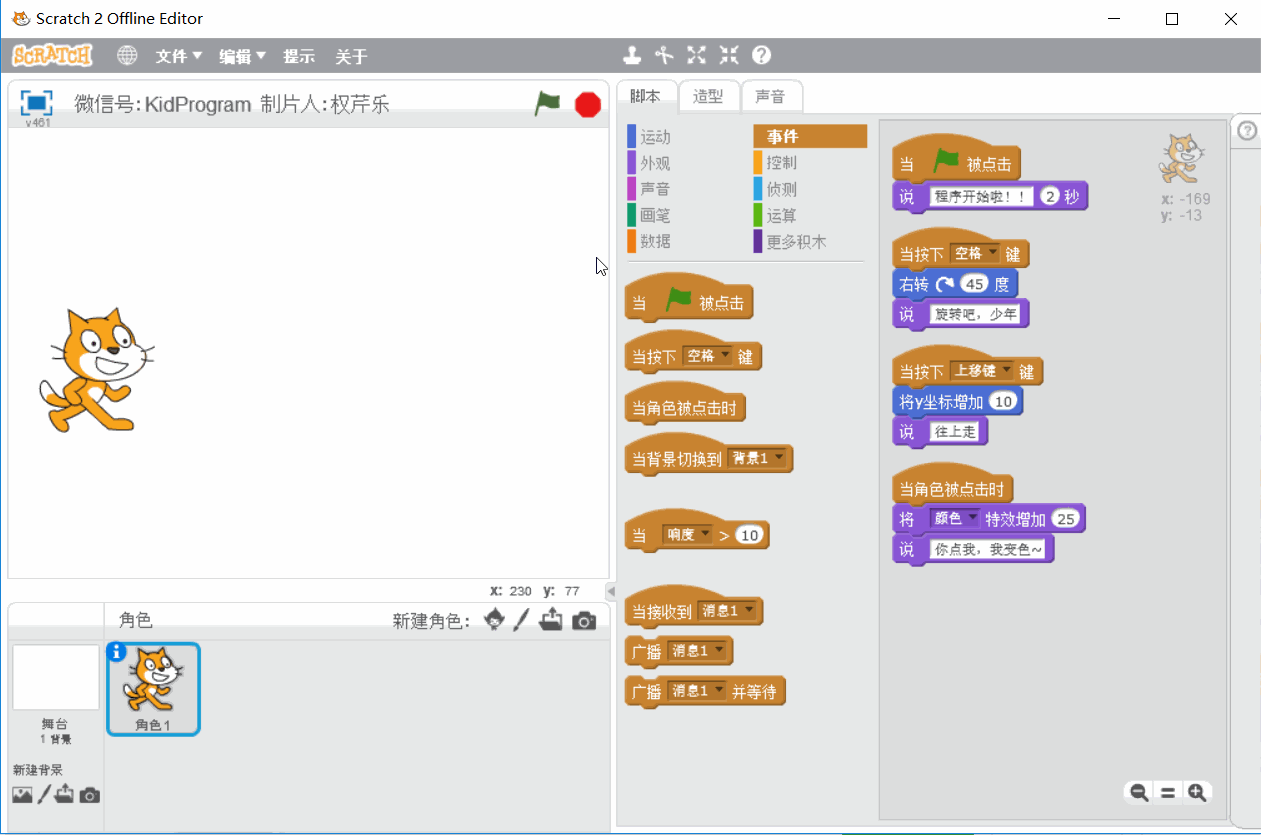
Task: Open 背景1 dropdown on backdrop switch block
Action: pos(757,459)
